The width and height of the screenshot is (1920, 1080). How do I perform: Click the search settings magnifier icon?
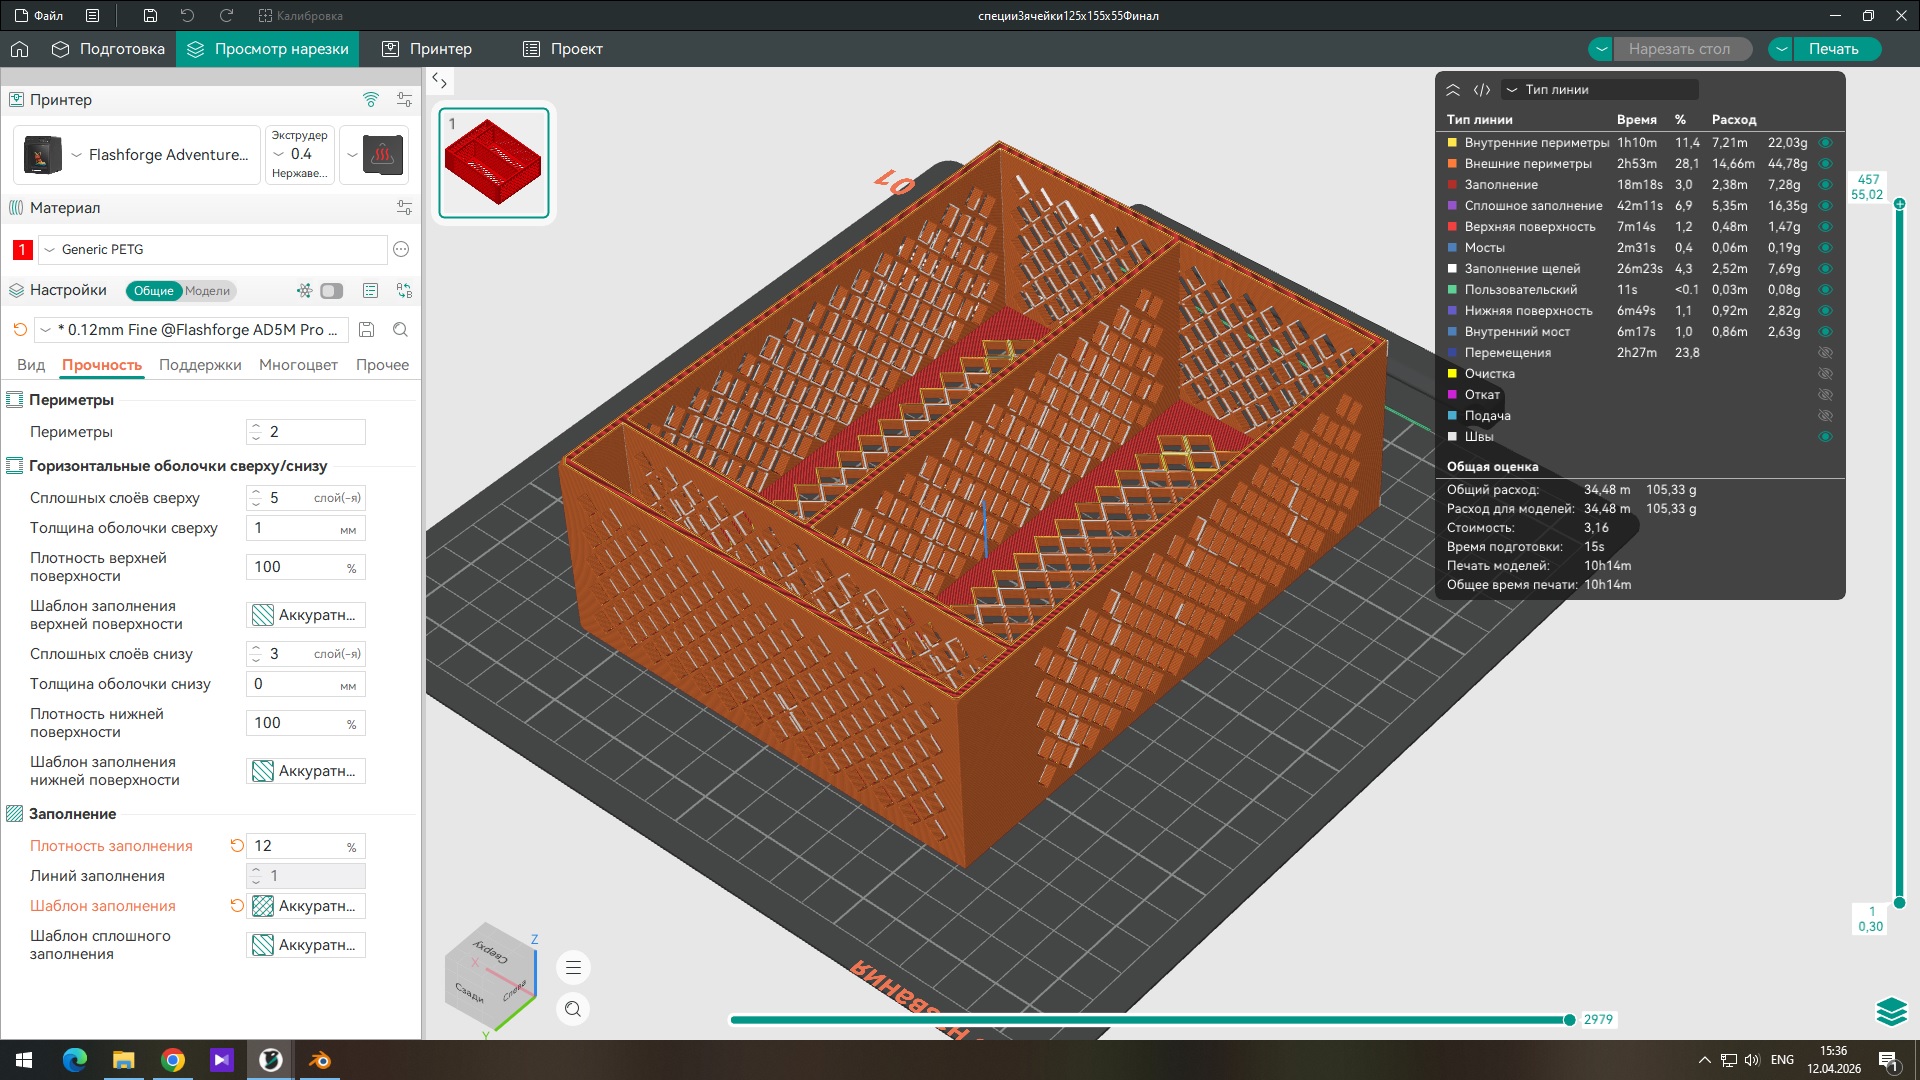pos(400,329)
